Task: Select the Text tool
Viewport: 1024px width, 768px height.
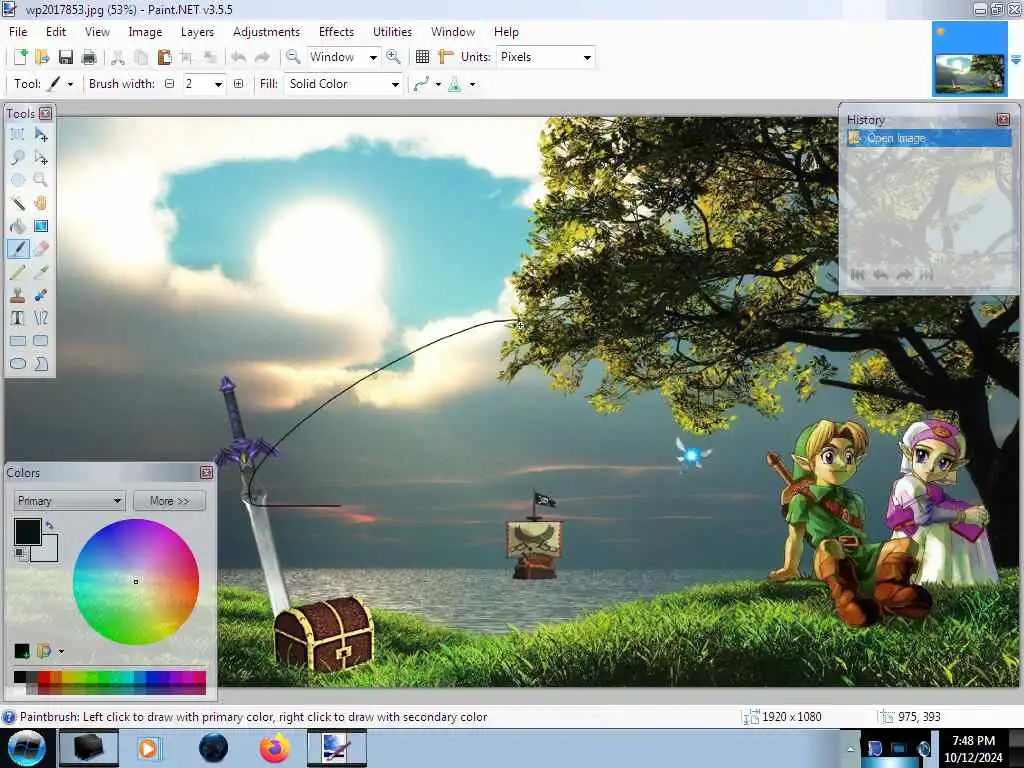Action: pos(18,318)
